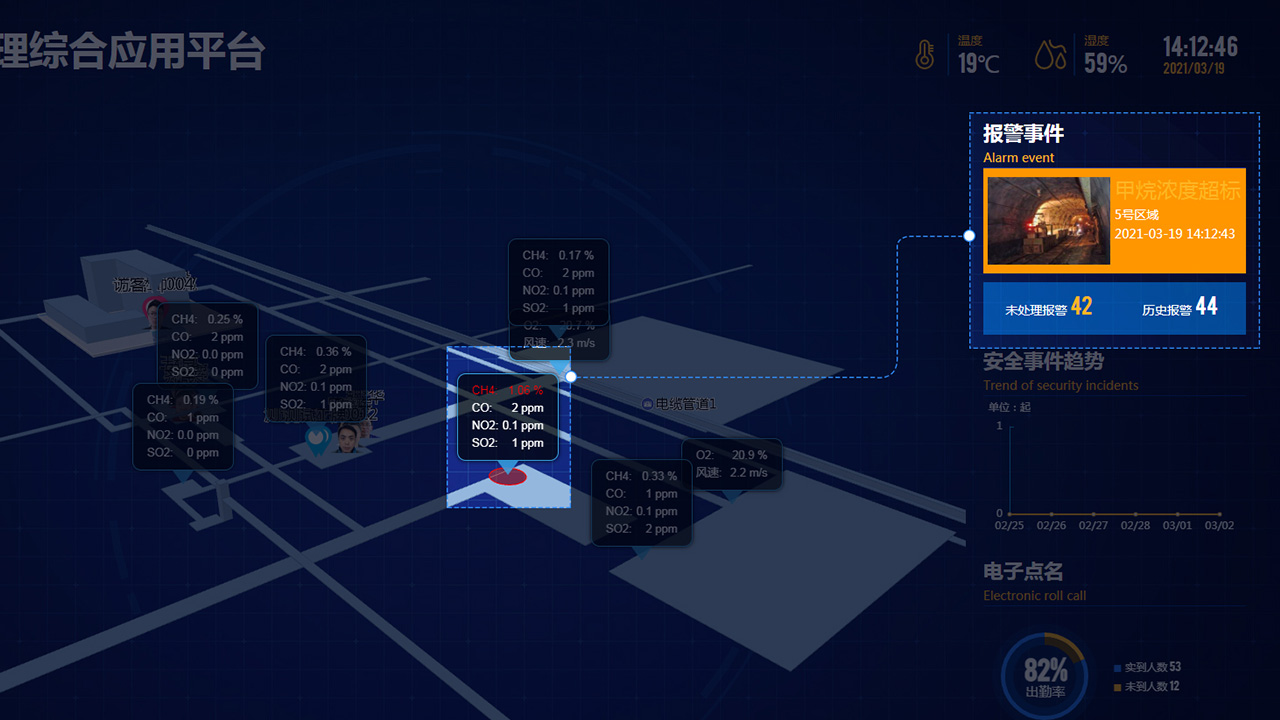The image size is (1280, 720).
Task: Select sensor popup showing CH4 0.25 %
Action: click(x=207, y=345)
